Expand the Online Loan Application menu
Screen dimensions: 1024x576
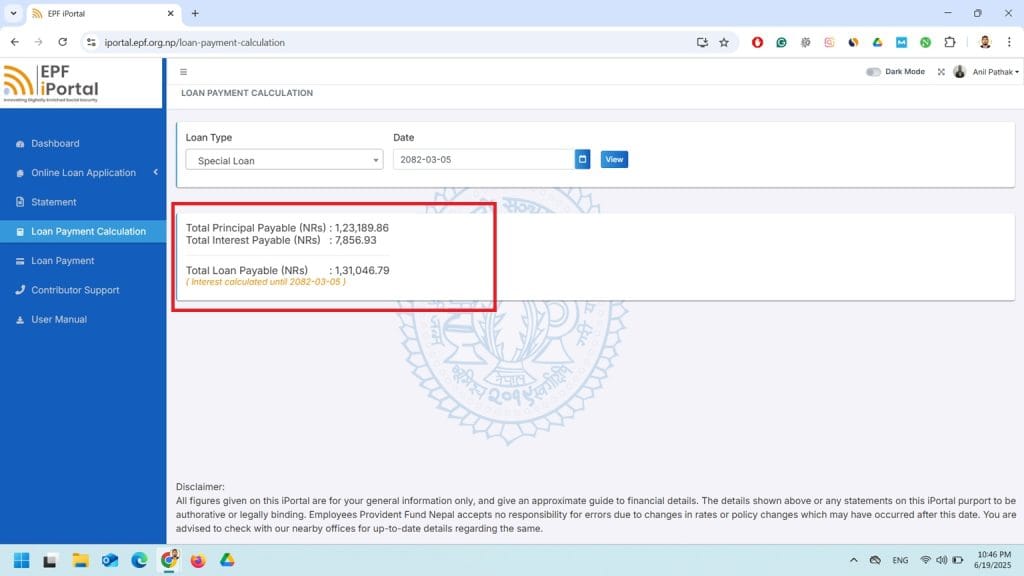pos(83,172)
